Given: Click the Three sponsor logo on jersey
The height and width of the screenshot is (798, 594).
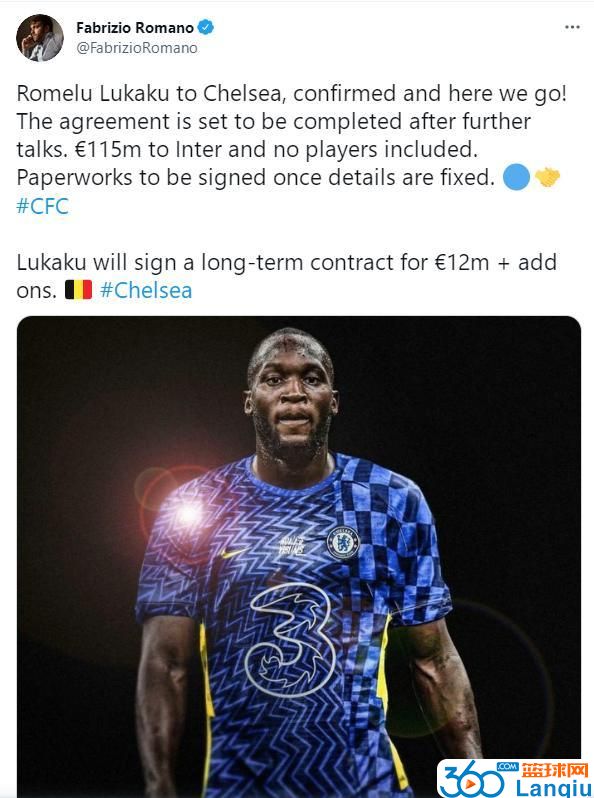Looking at the screenshot, I should (288, 640).
